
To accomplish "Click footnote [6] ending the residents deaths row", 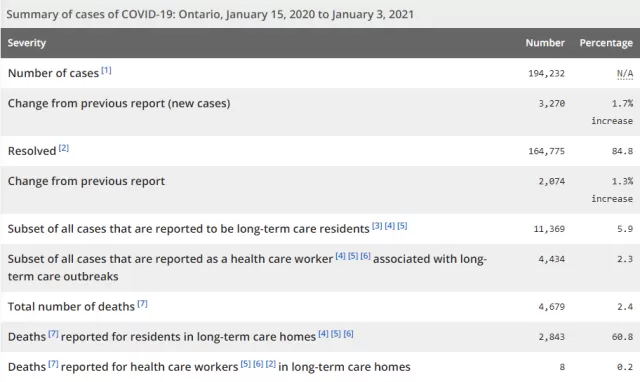I will 349,334.
